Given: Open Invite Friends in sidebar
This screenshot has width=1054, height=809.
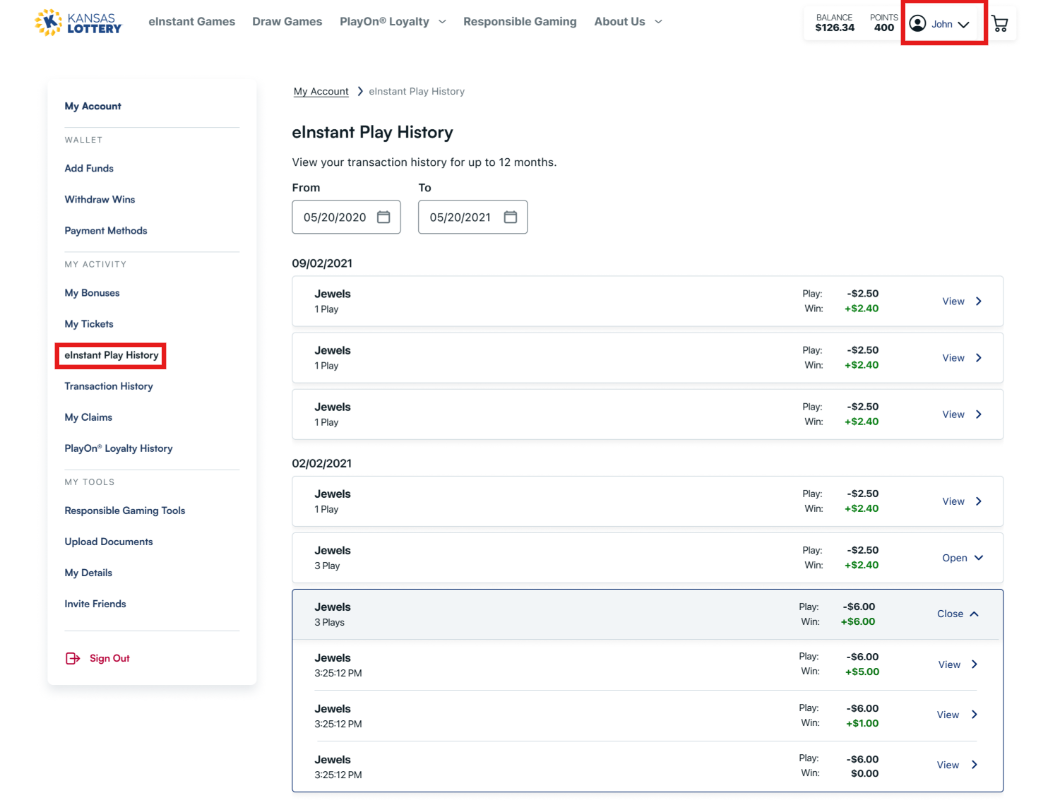Looking at the screenshot, I should (x=95, y=603).
